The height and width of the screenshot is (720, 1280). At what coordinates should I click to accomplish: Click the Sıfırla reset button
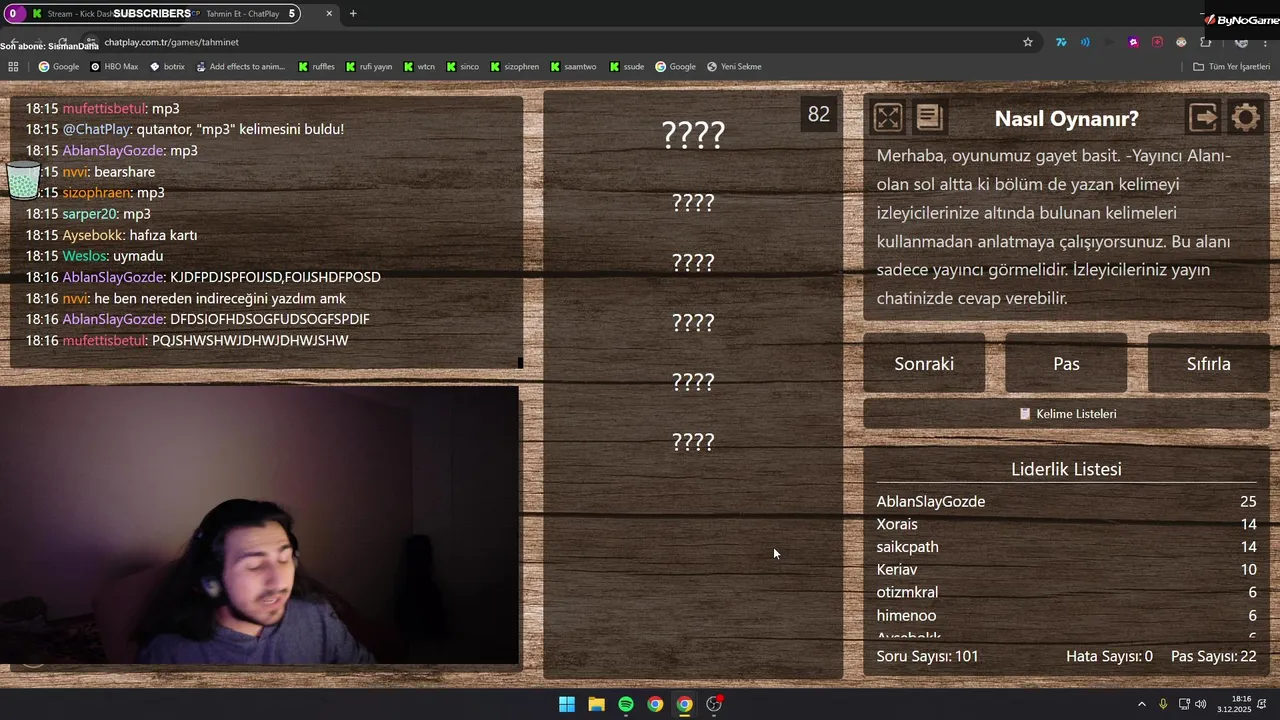point(1208,364)
